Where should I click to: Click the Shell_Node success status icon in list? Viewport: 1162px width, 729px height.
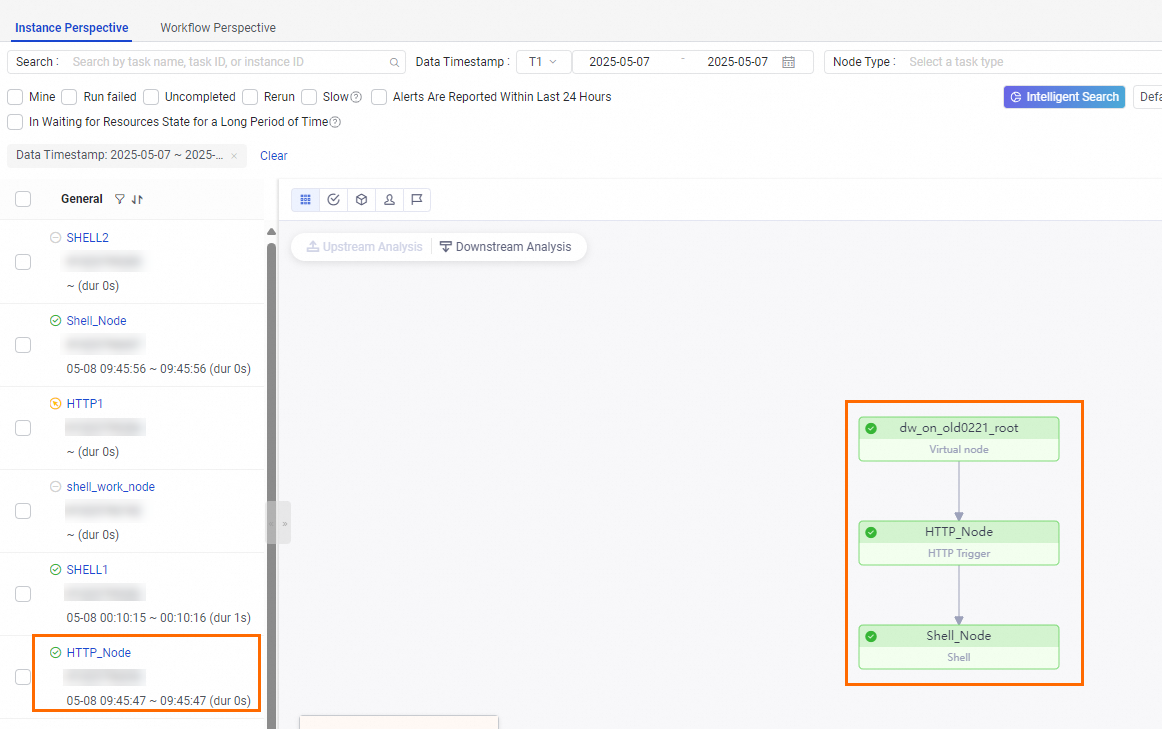(56, 321)
